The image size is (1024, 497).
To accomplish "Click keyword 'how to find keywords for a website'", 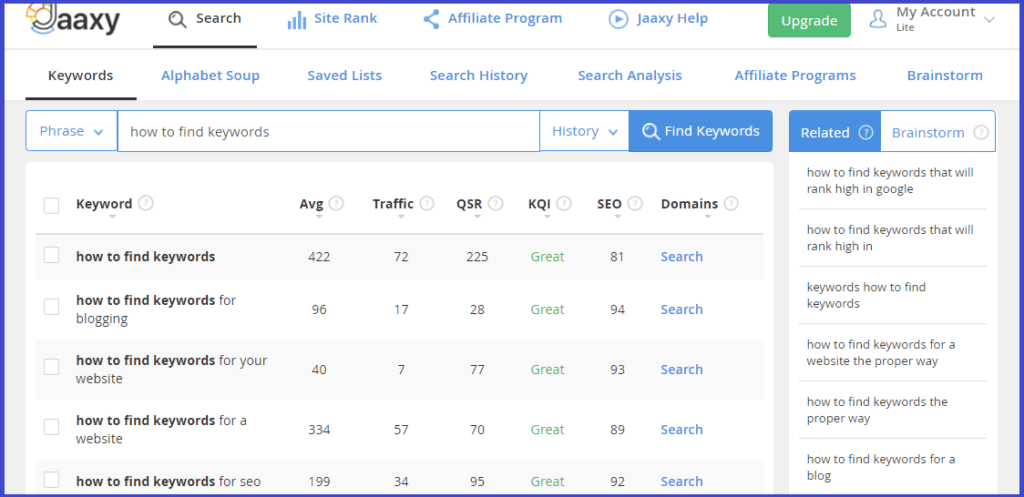I will pos(161,430).
